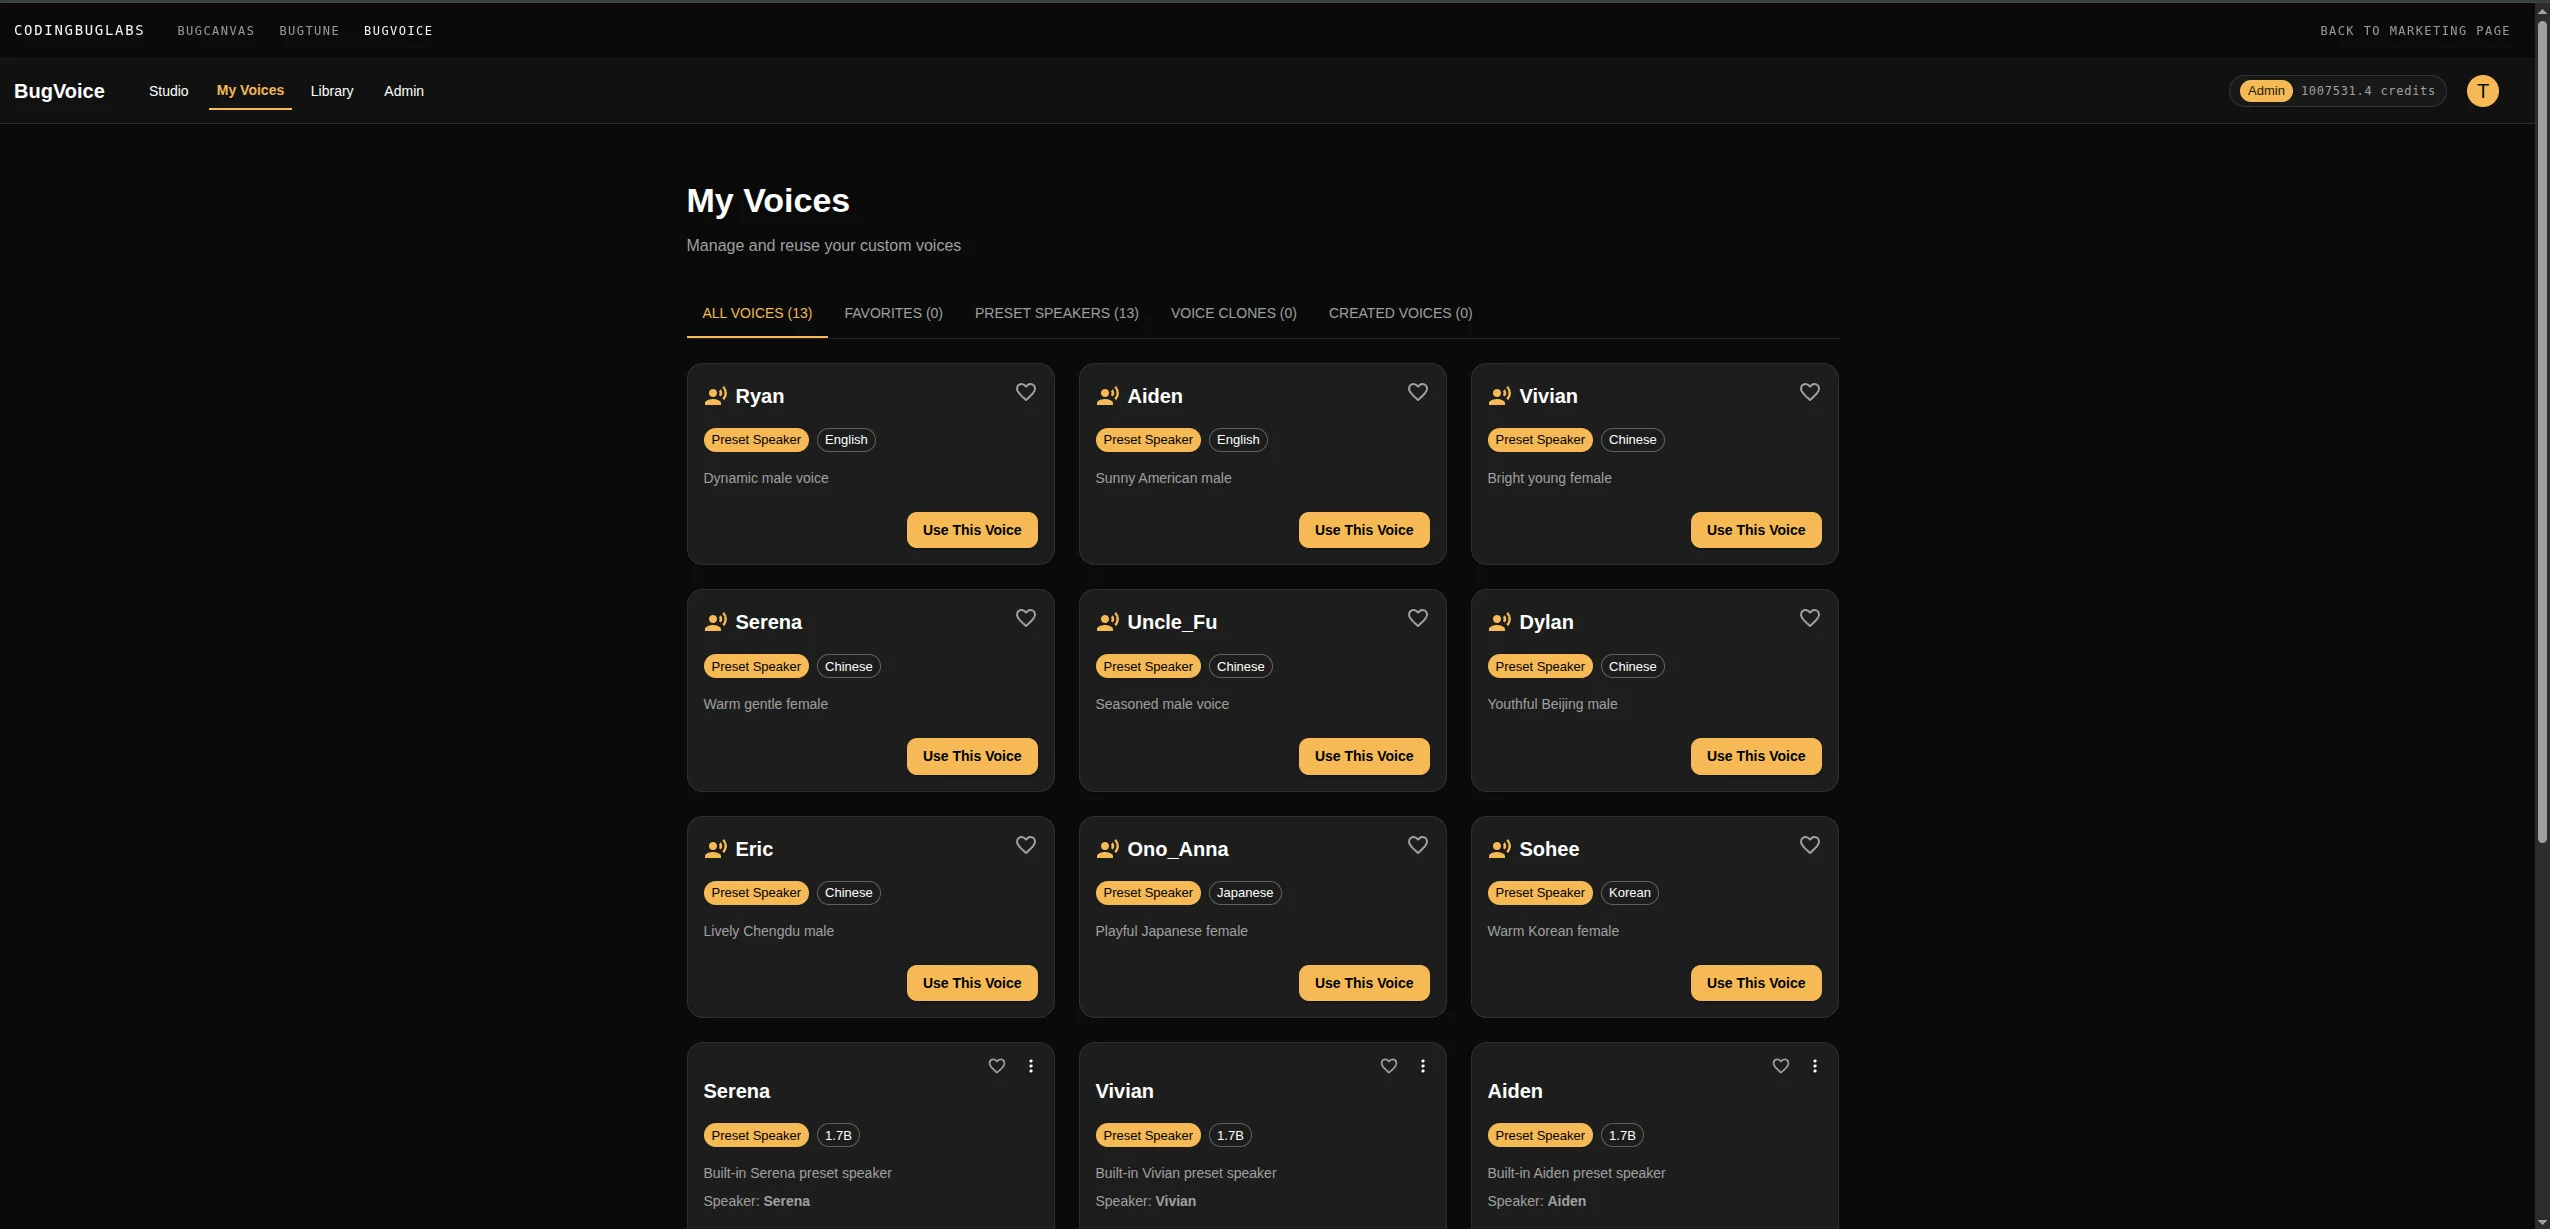The image size is (2550, 1229).
Task: Toggle the heart on the Sohee card
Action: 1808,844
